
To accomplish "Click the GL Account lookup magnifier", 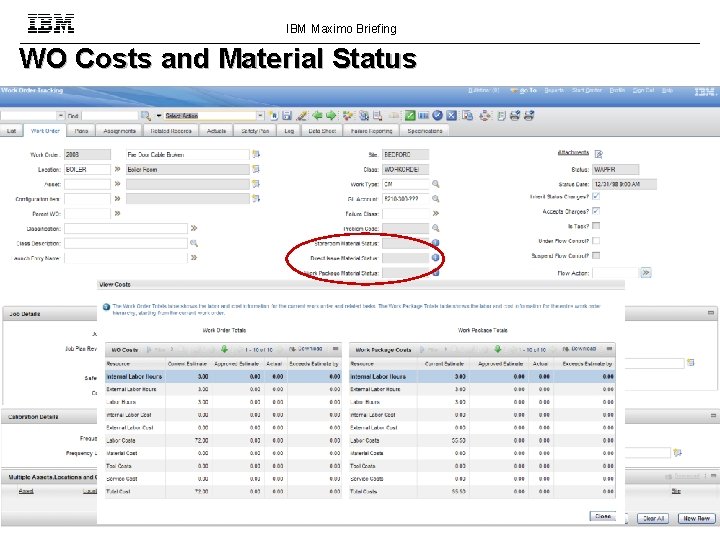I will coord(435,199).
